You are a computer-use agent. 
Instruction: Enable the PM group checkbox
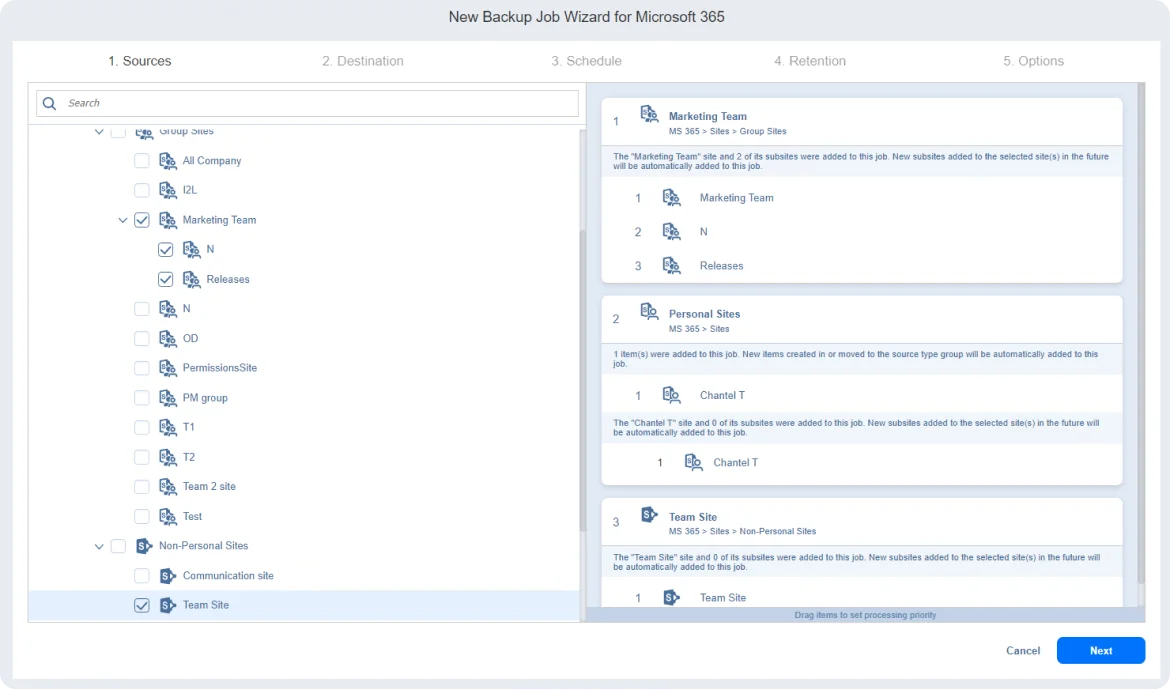(x=142, y=398)
